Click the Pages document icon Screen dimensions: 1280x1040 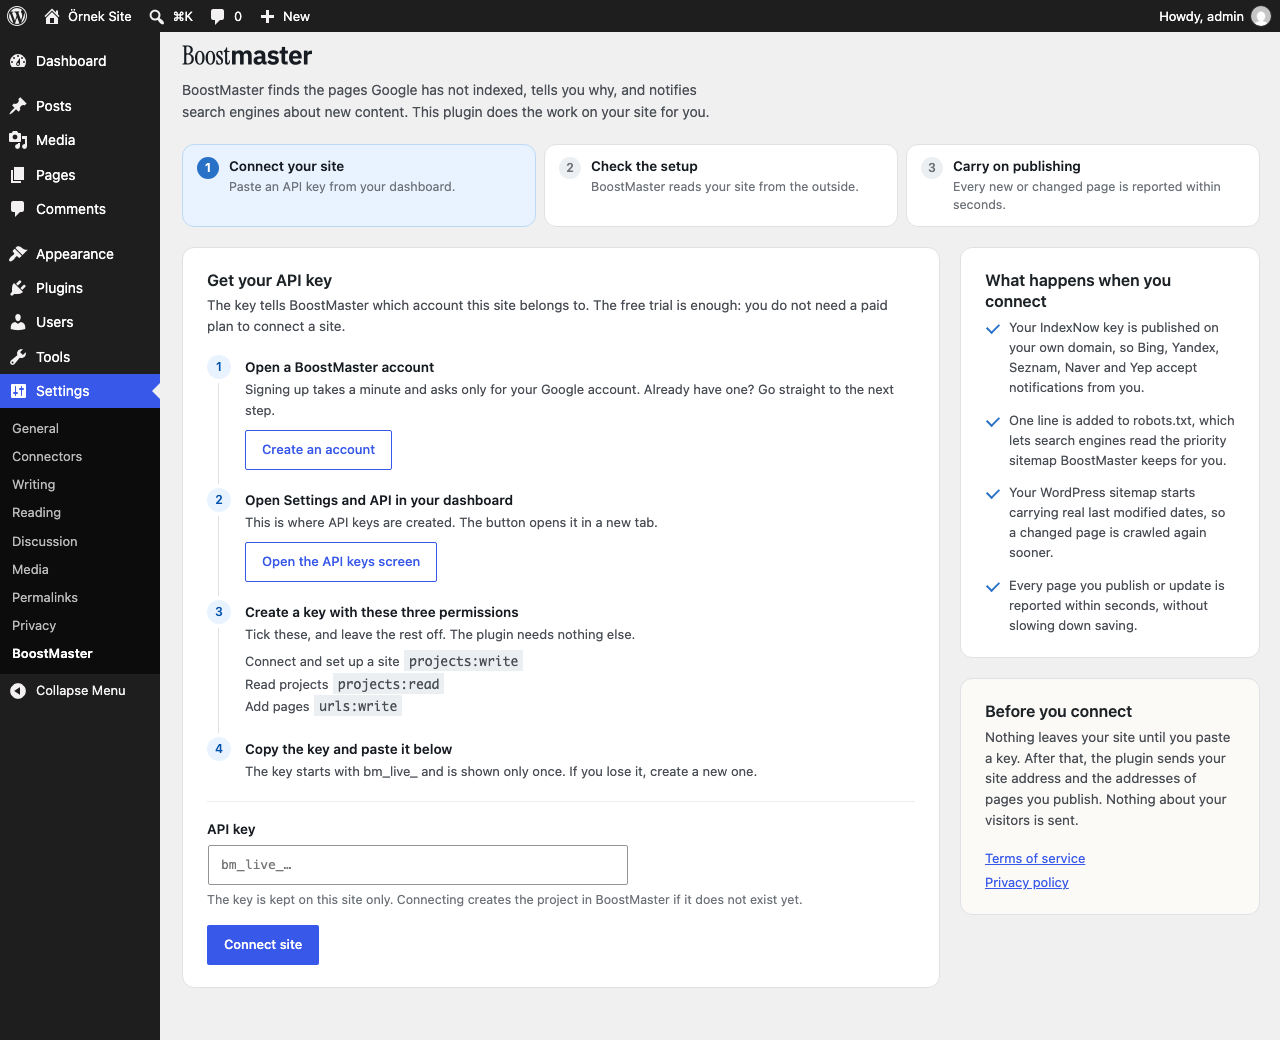click(18, 175)
